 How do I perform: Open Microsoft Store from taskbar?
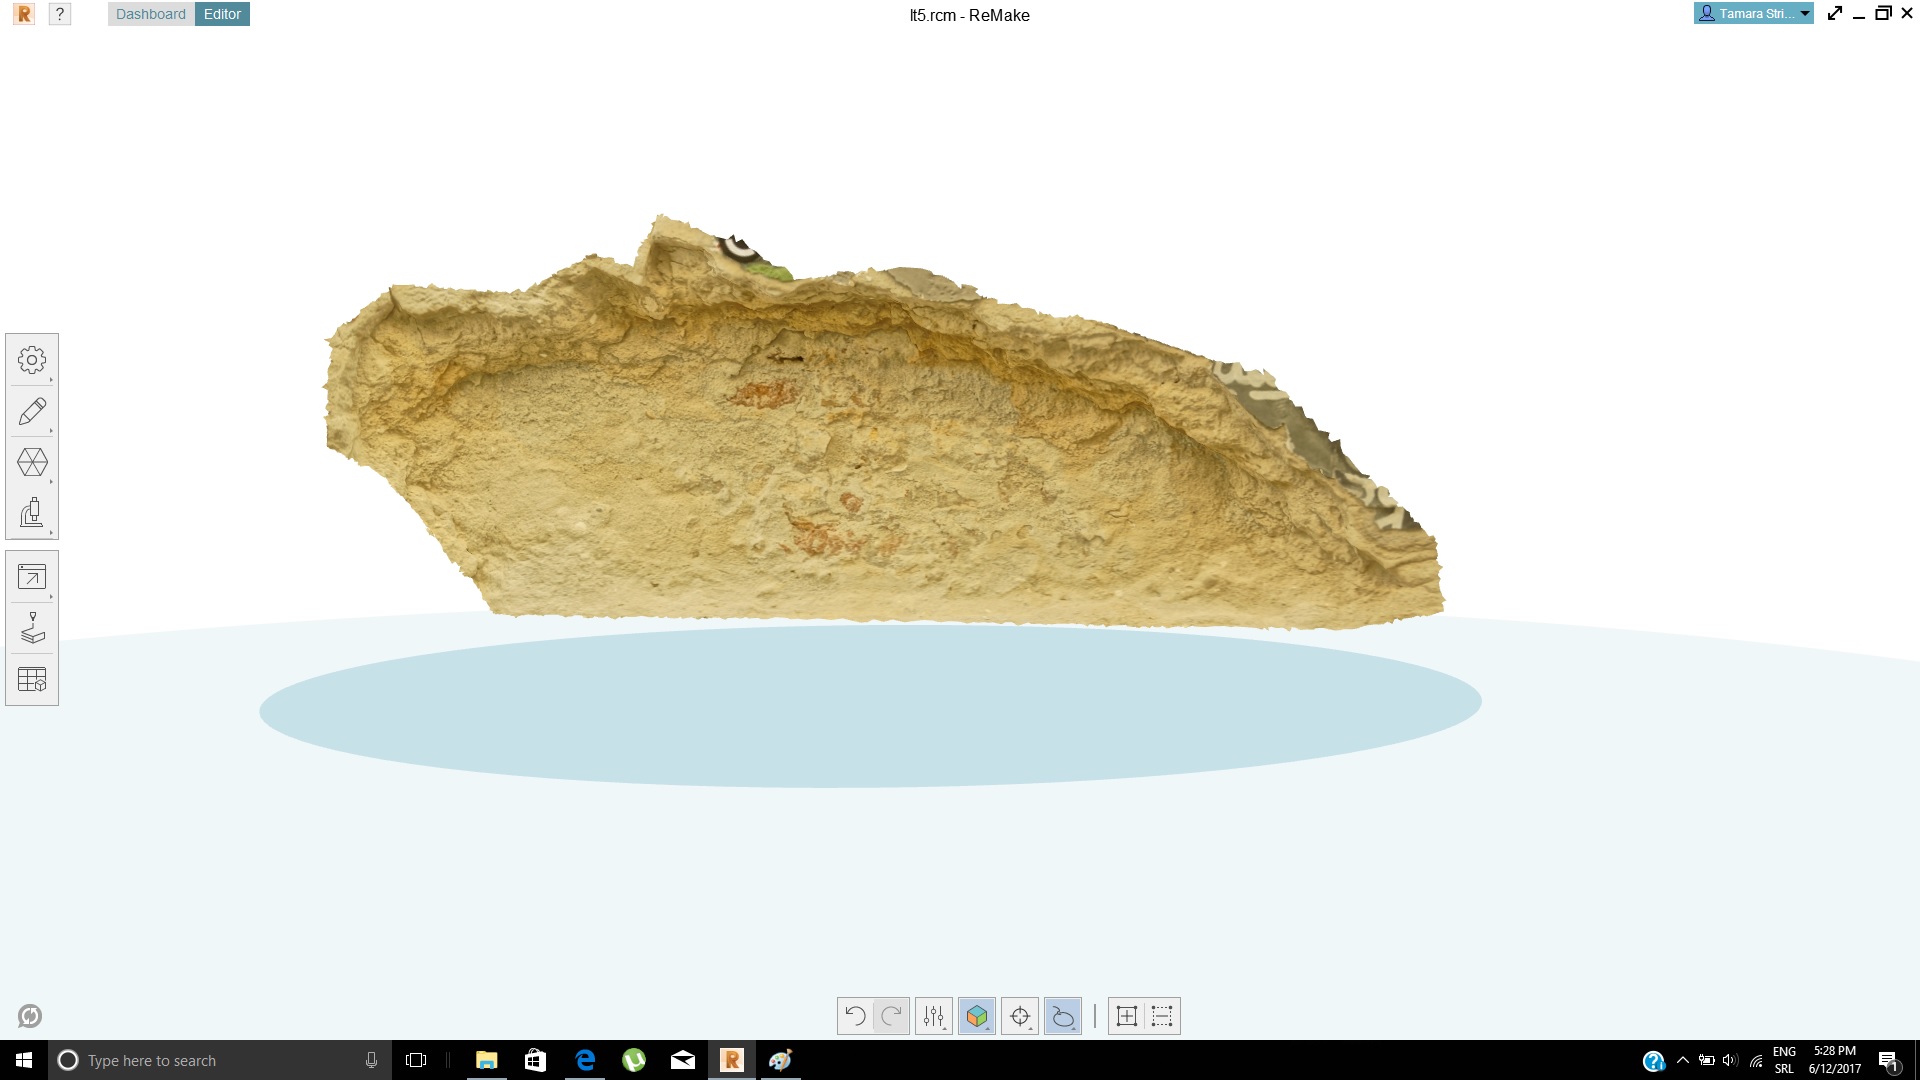click(x=536, y=1060)
